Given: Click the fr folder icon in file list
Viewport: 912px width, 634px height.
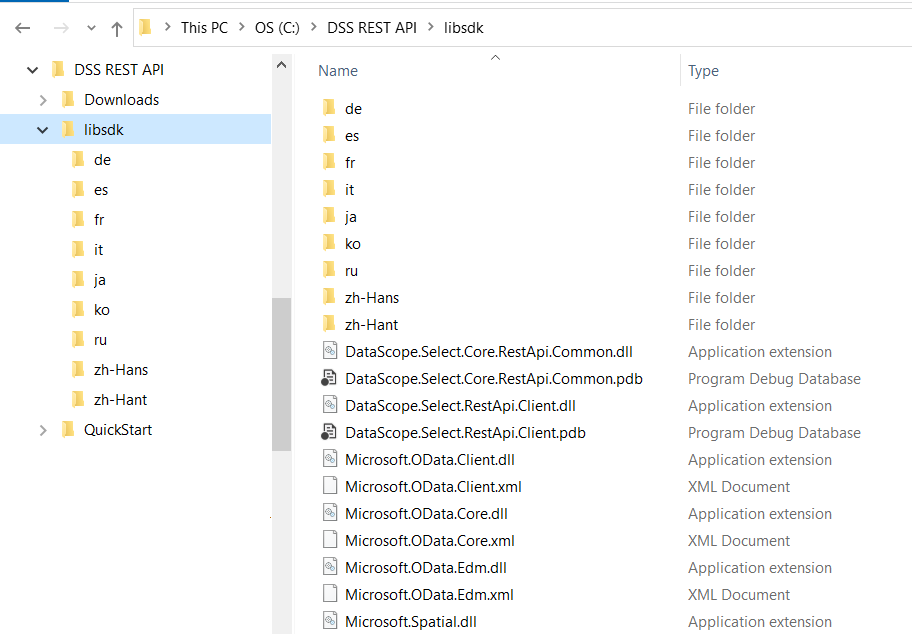Looking at the screenshot, I should pos(329,162).
